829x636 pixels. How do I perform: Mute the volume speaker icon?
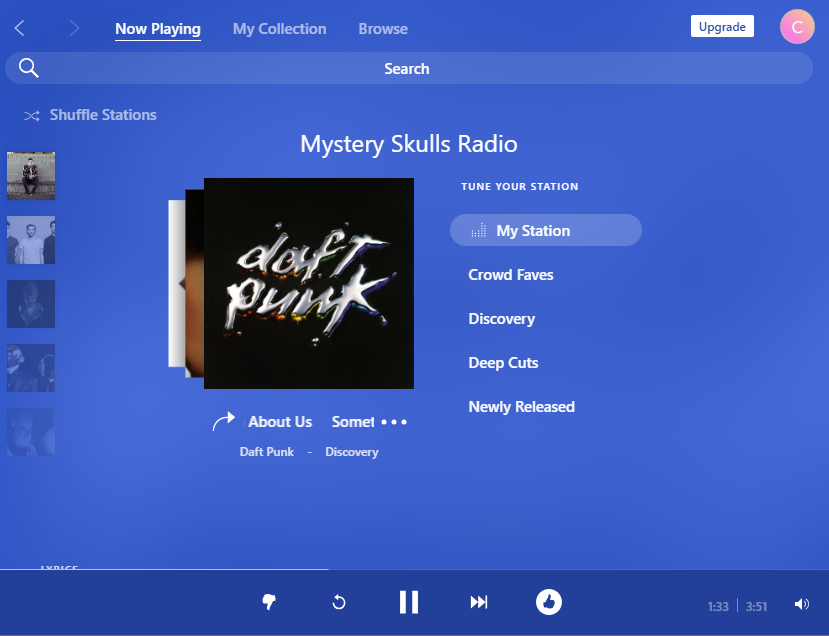click(x=801, y=604)
